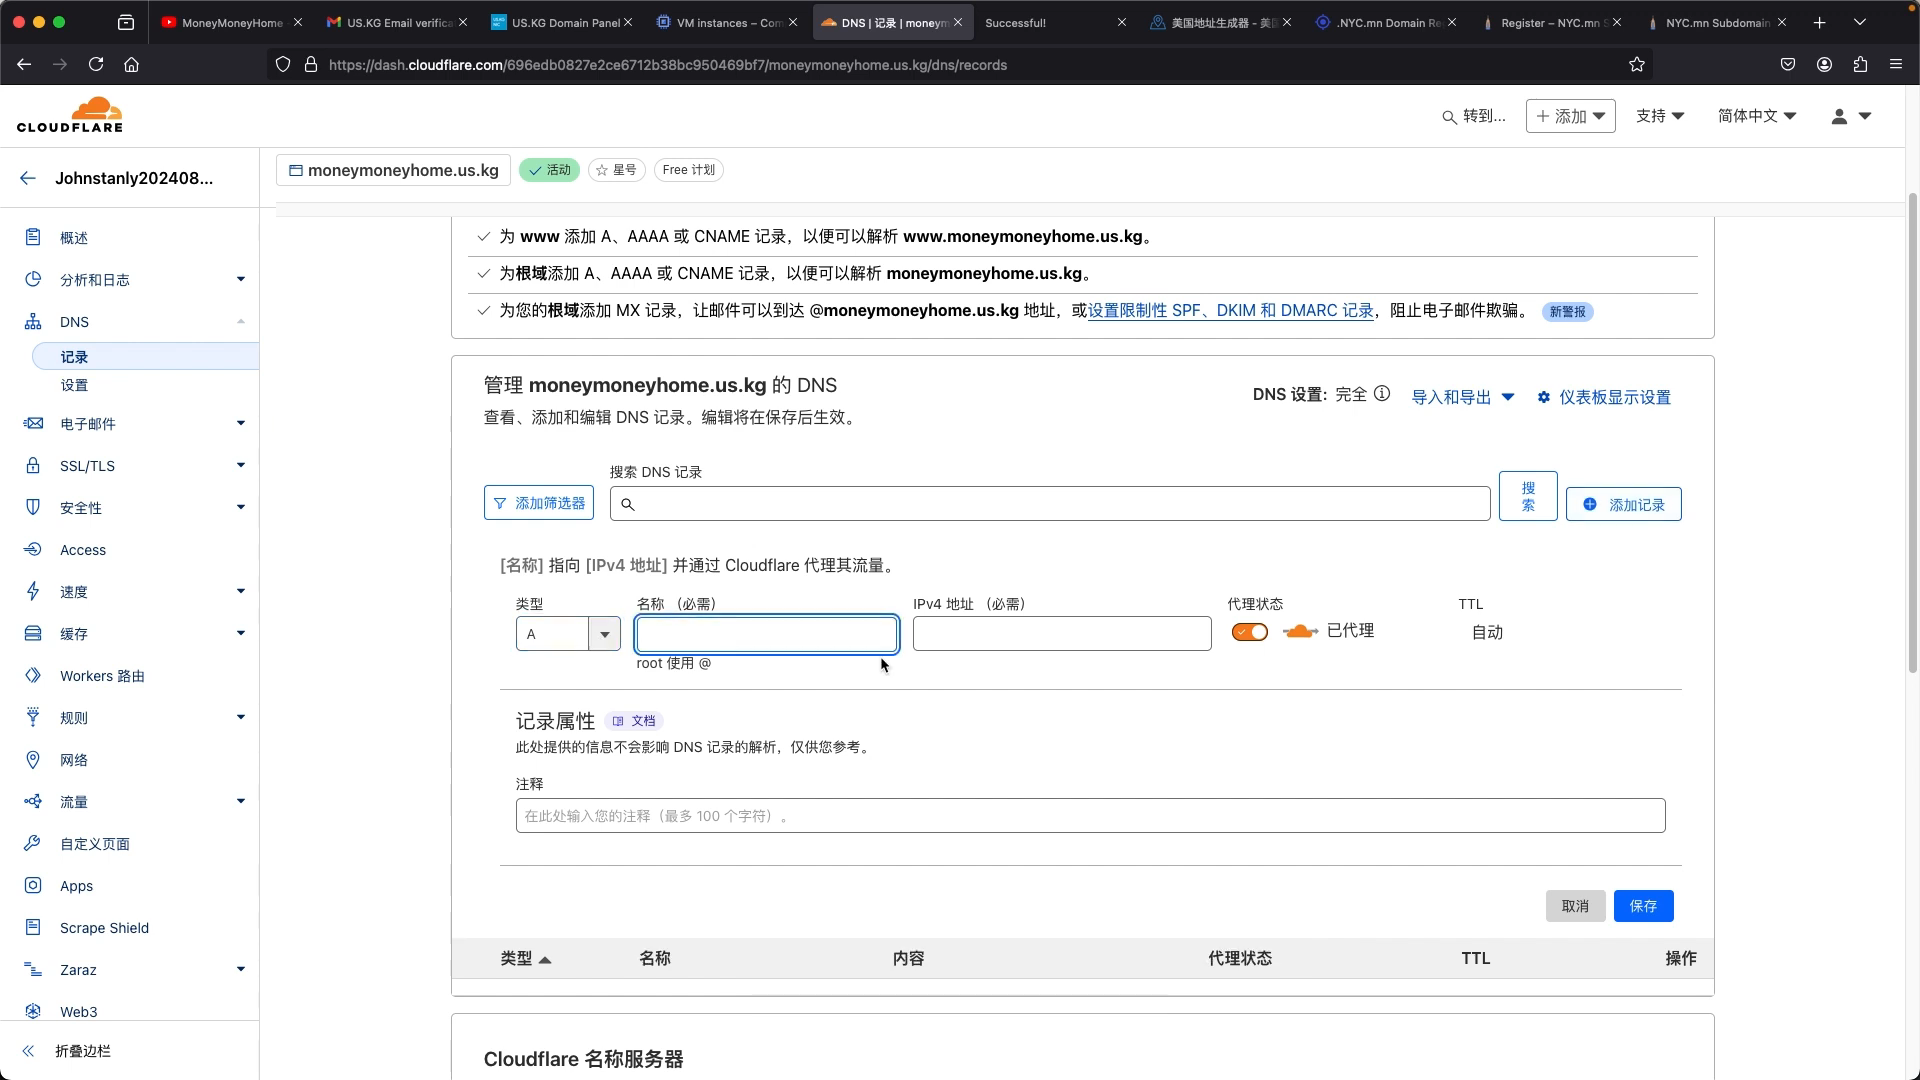Select 记录 under DNS in sidebar
The image size is (1920, 1080).
[x=146, y=357]
